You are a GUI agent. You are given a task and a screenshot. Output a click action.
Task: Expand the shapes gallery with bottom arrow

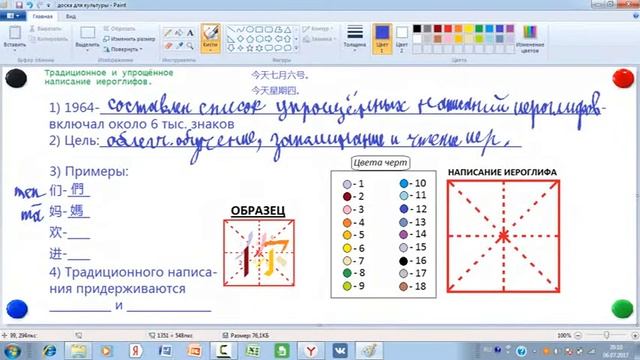pyautogui.click(x=297, y=48)
